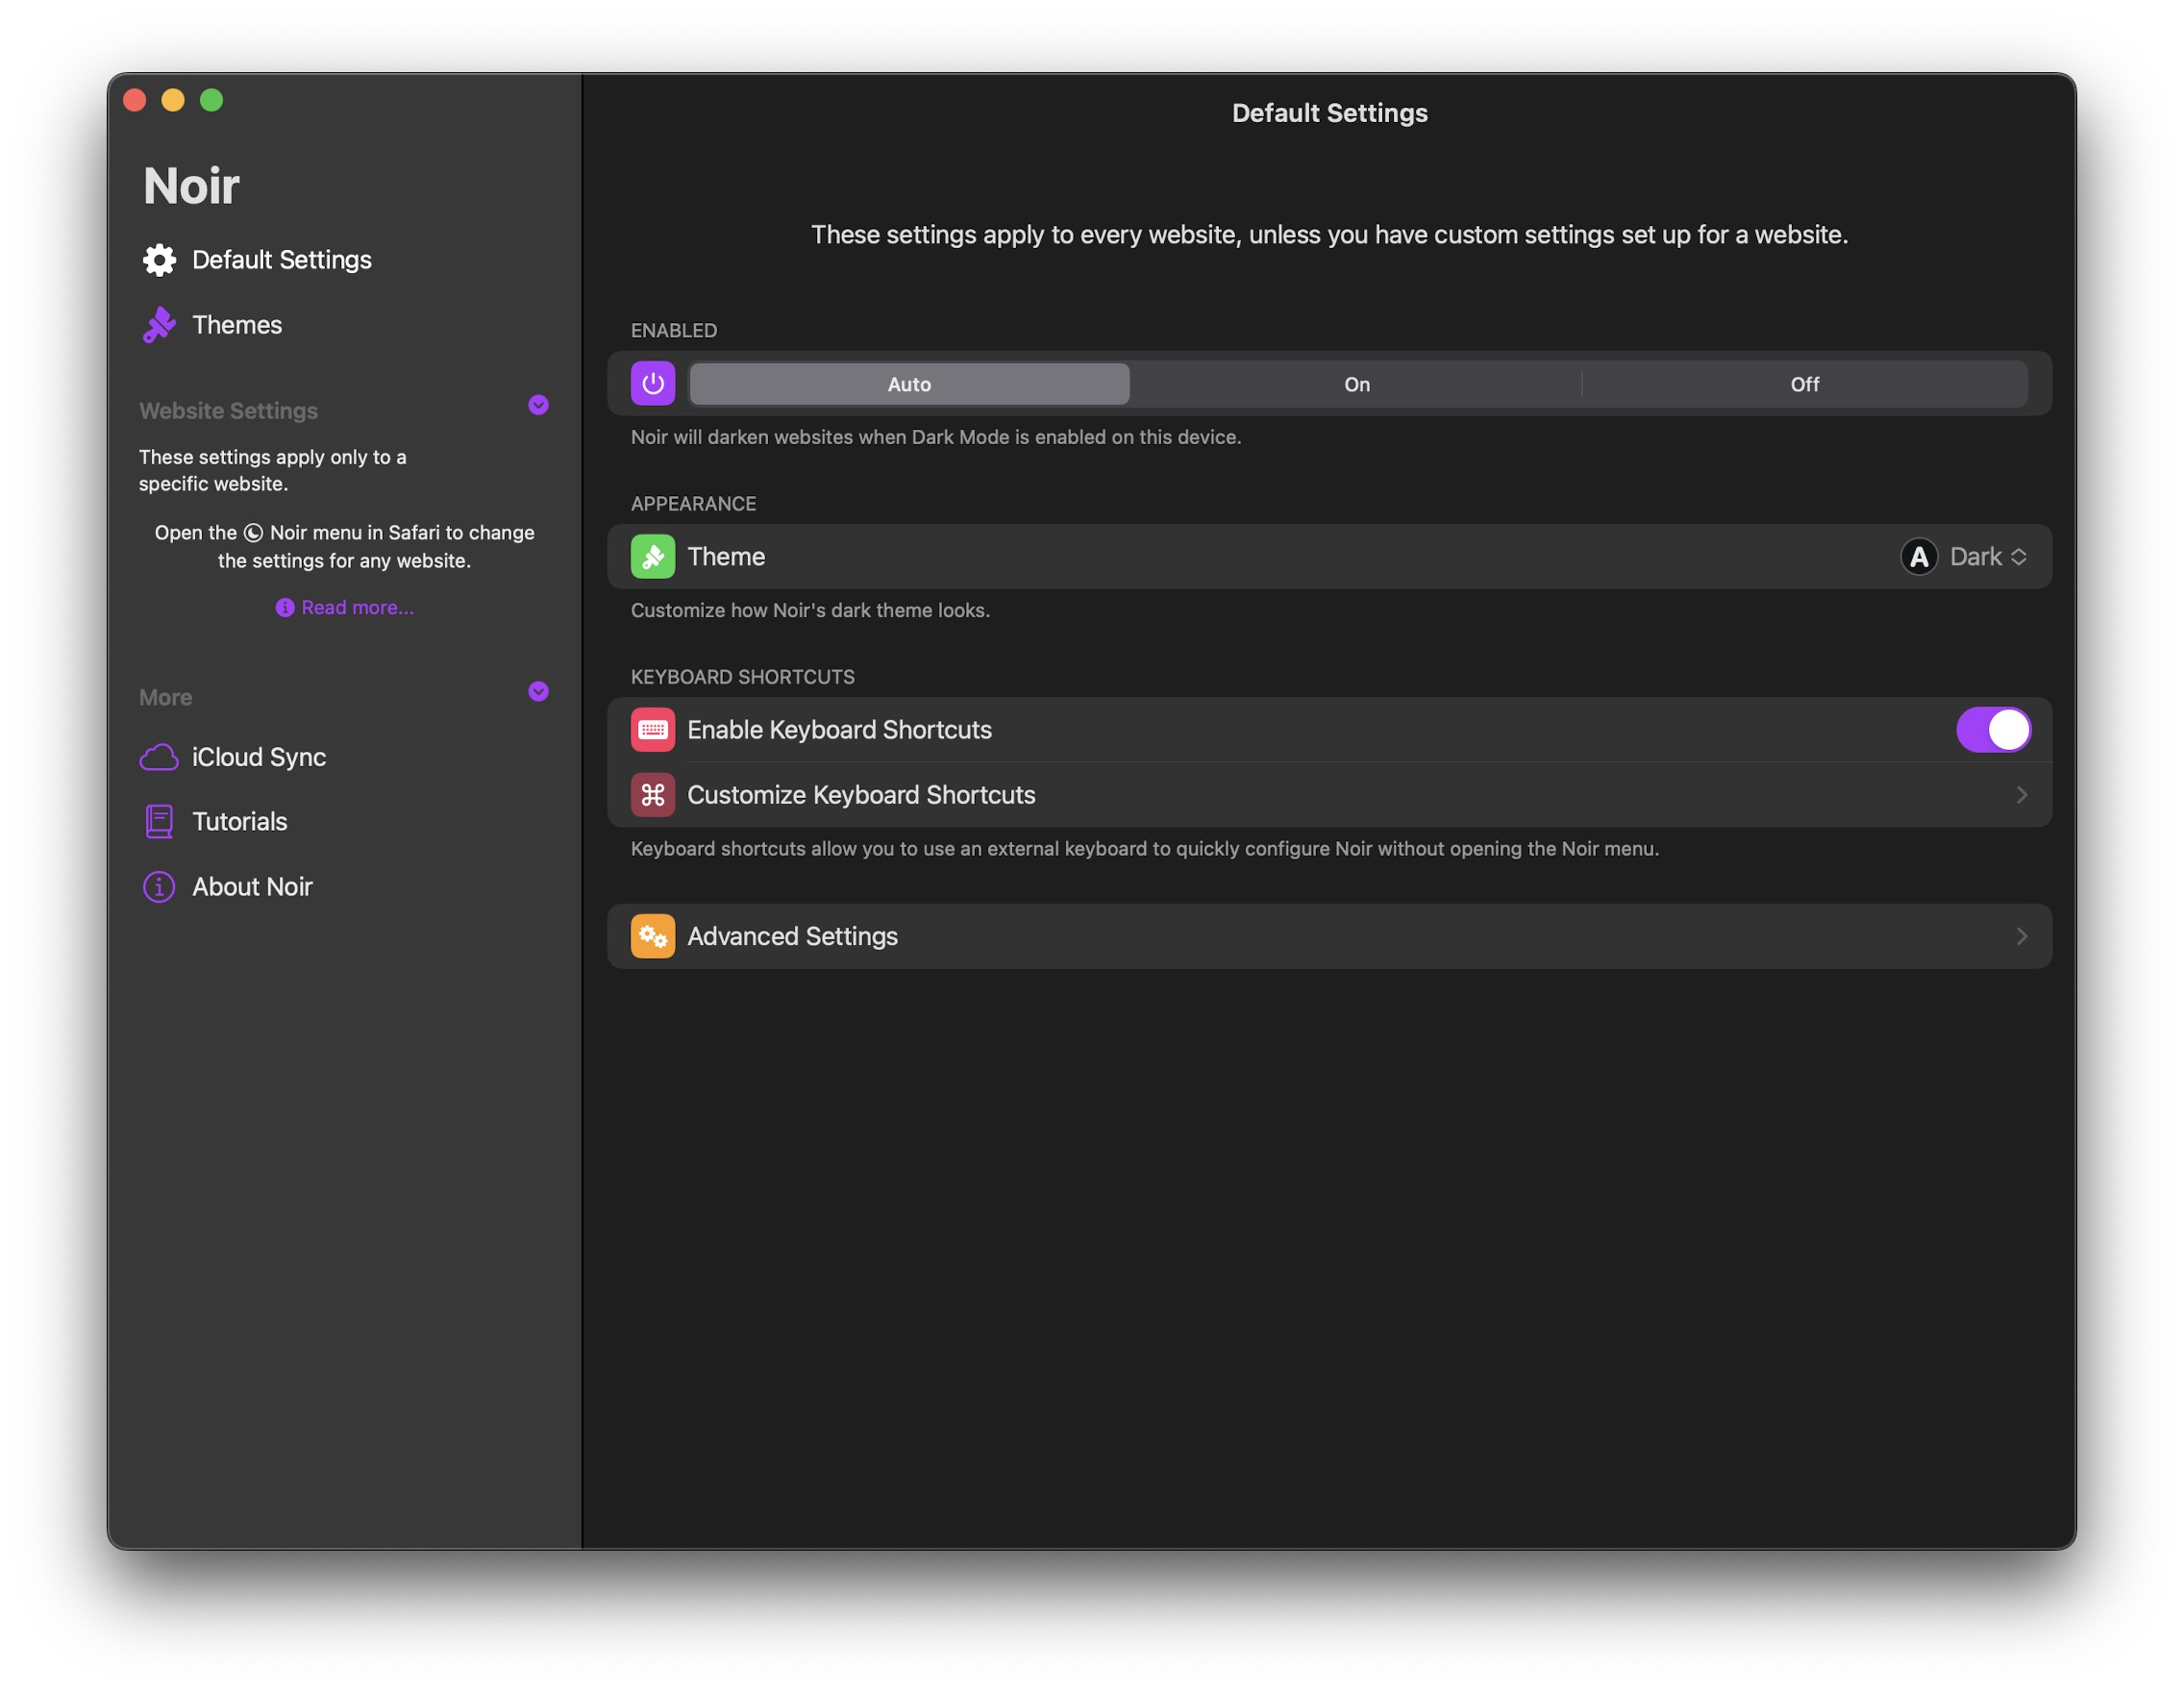Image resolution: width=2184 pixels, height=1692 pixels.
Task: Click the Website Settings heading
Action: pos(228,411)
